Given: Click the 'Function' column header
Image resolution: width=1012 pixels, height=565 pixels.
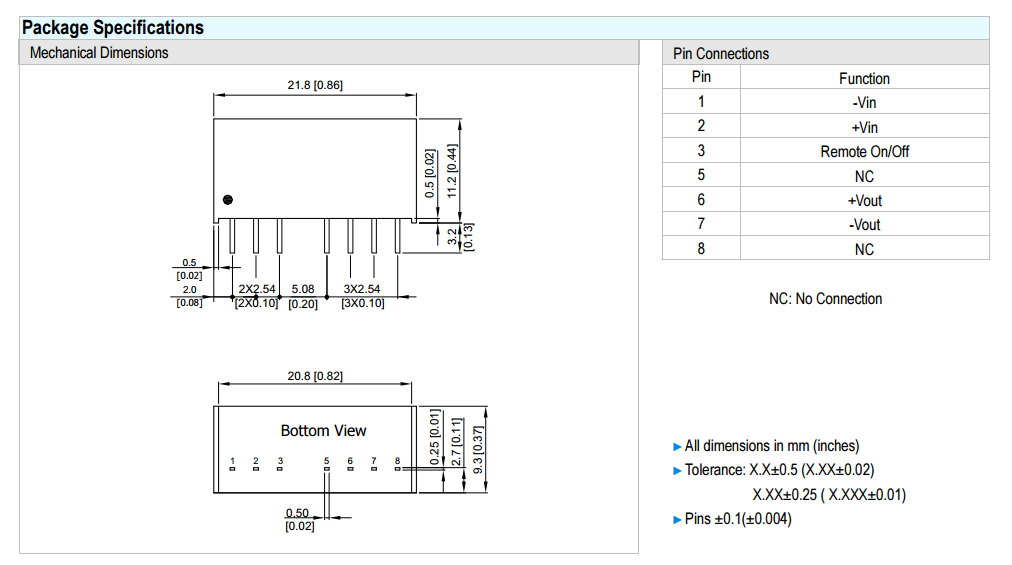Looking at the screenshot, I should (864, 78).
